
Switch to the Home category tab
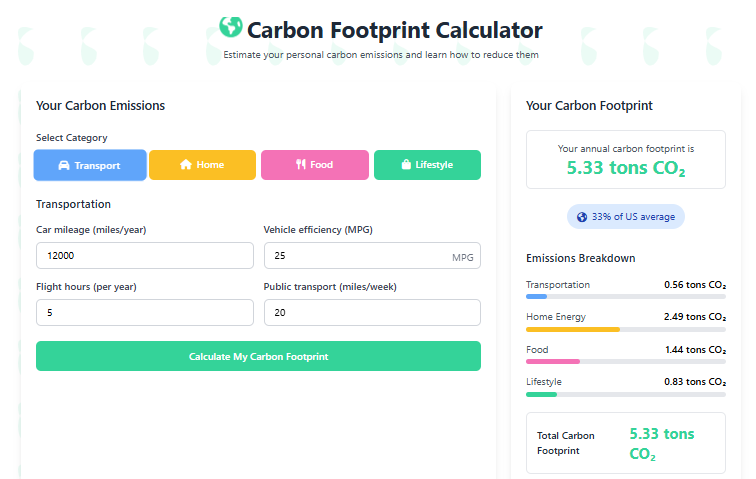[201, 165]
